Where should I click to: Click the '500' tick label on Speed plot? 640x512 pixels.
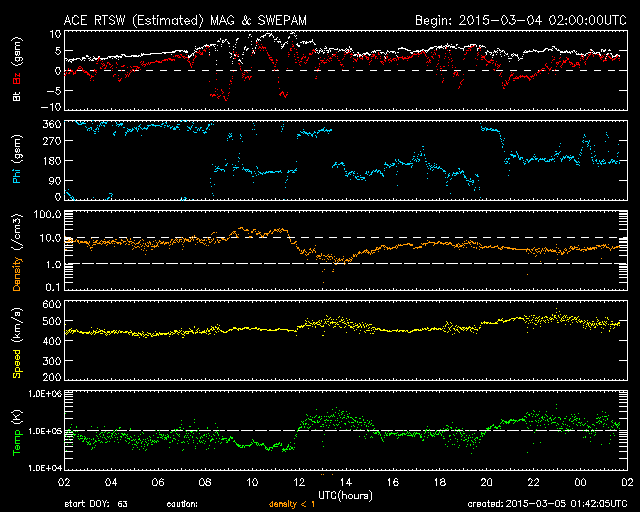tap(52, 321)
